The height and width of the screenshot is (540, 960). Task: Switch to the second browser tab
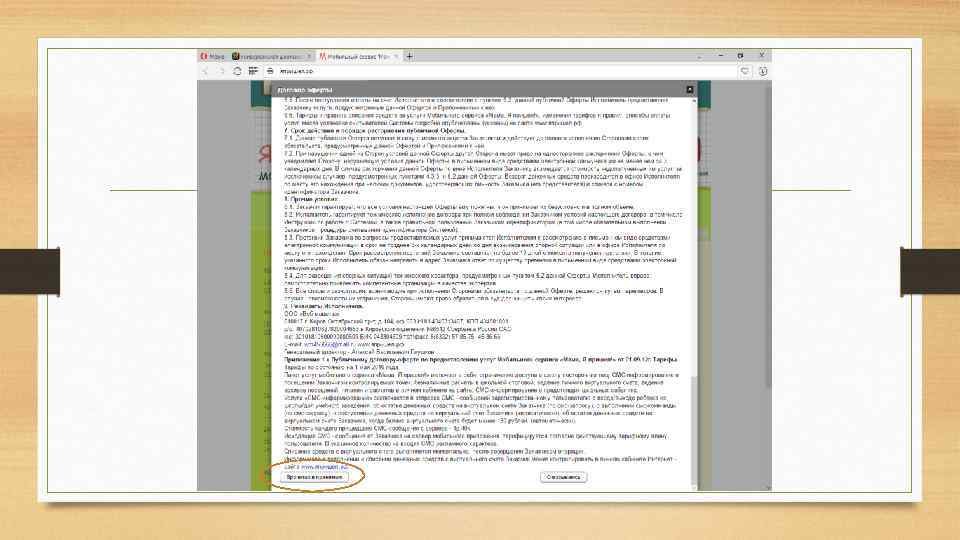coord(271,56)
